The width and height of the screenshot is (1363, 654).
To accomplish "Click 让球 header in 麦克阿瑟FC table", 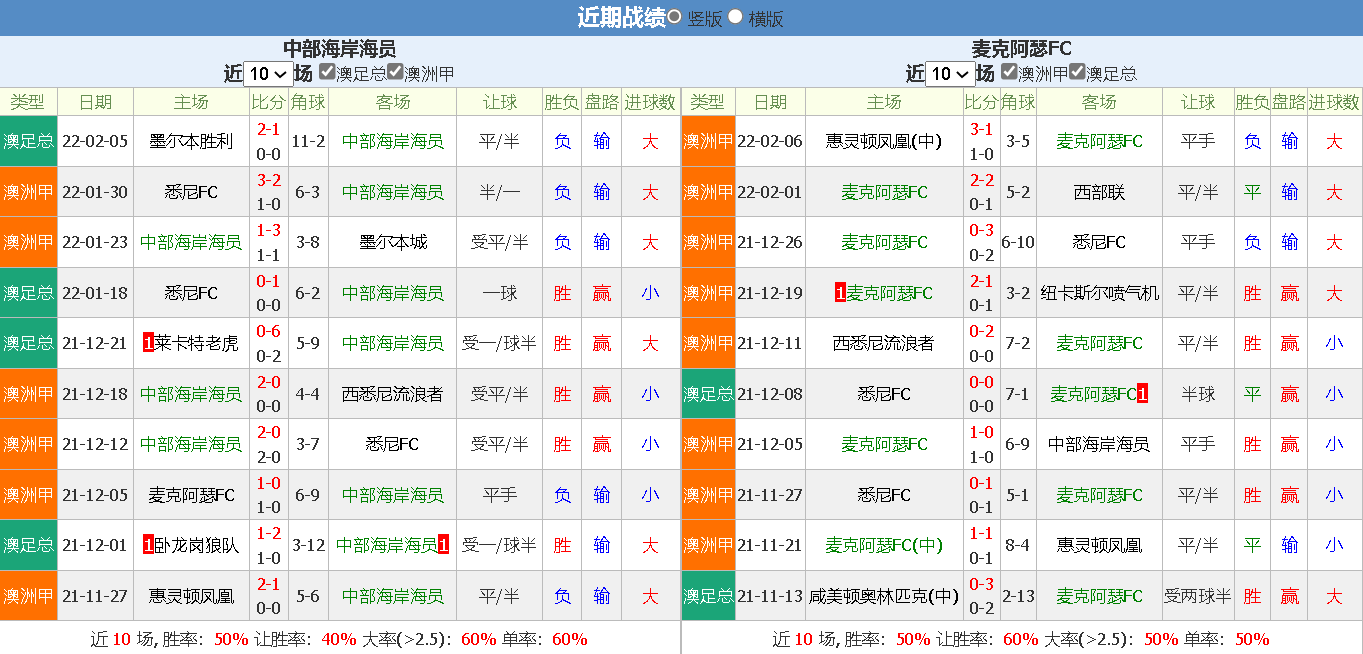I will click(1198, 102).
